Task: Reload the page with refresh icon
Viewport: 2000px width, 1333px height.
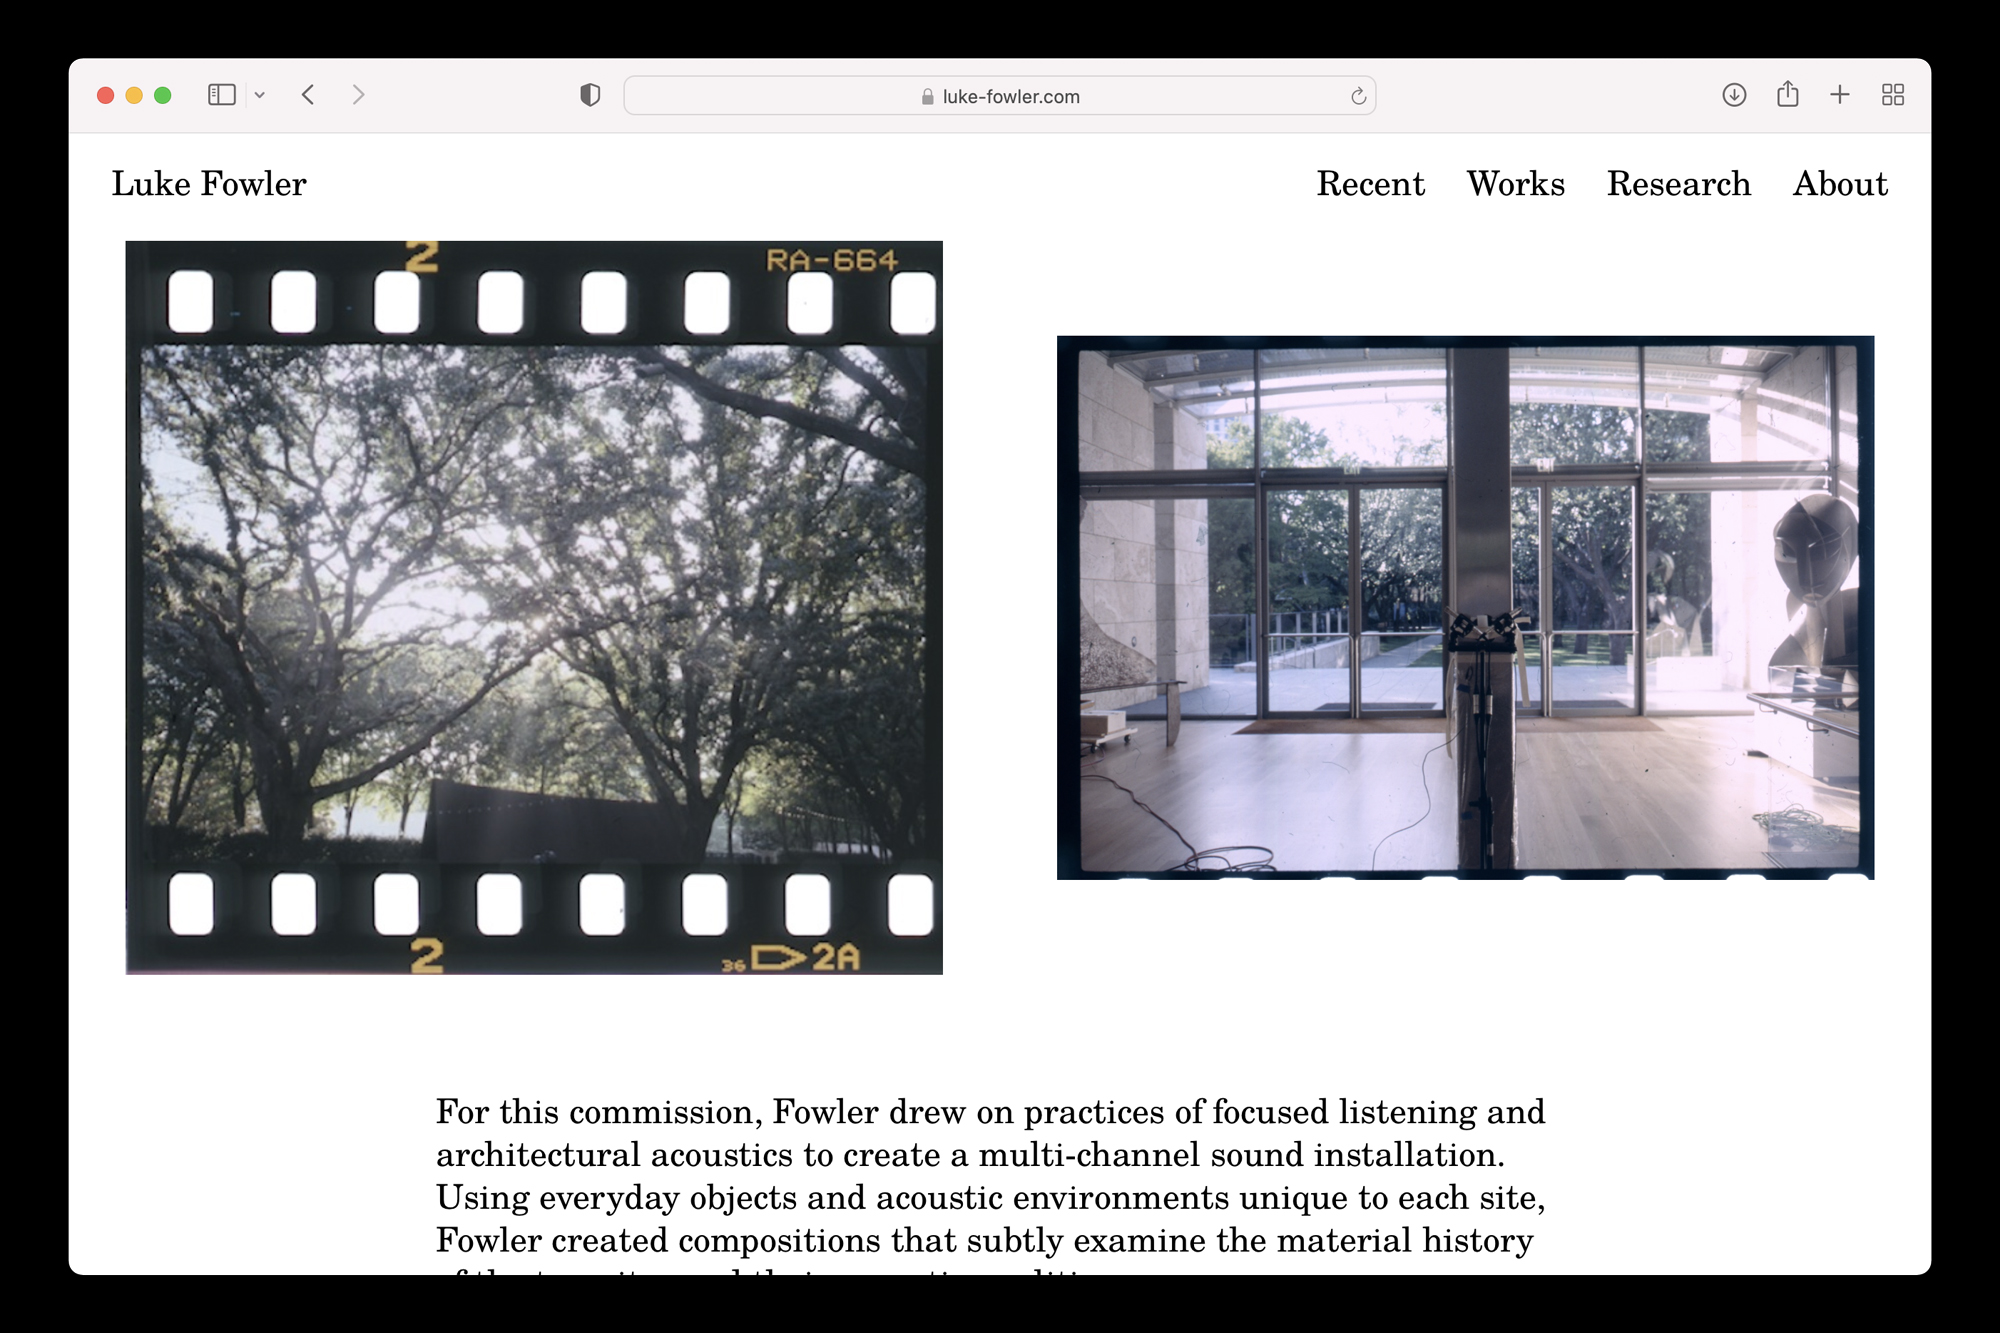Action: [1358, 96]
